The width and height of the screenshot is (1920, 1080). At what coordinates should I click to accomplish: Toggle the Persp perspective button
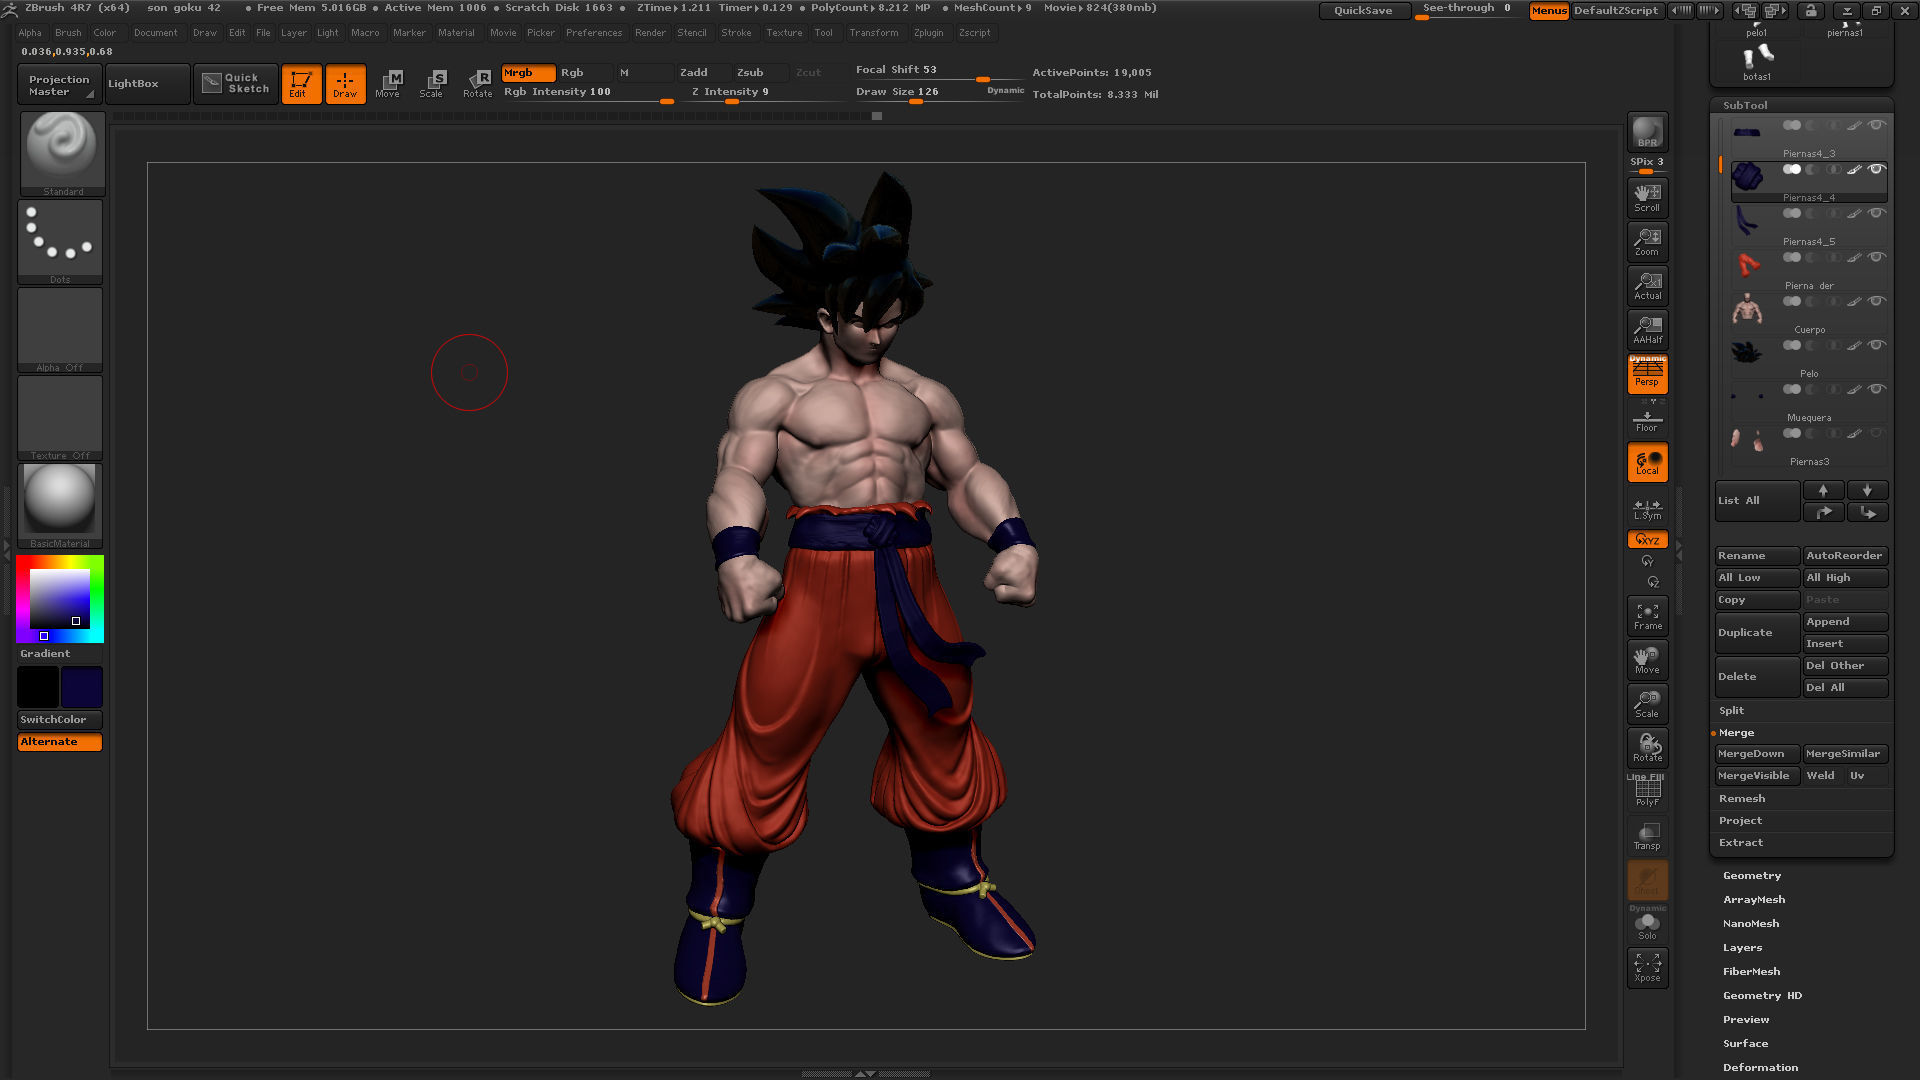(x=1647, y=373)
